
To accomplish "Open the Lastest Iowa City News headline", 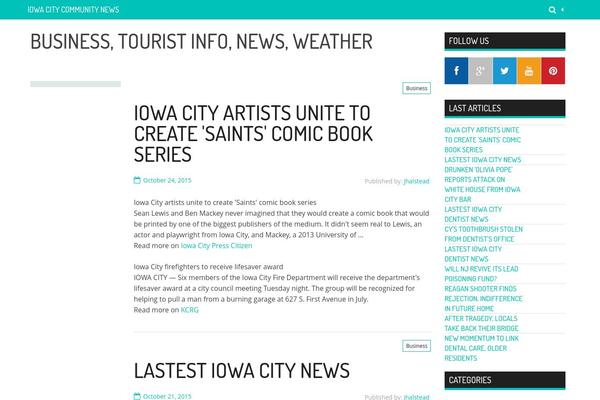I will pos(241,371).
